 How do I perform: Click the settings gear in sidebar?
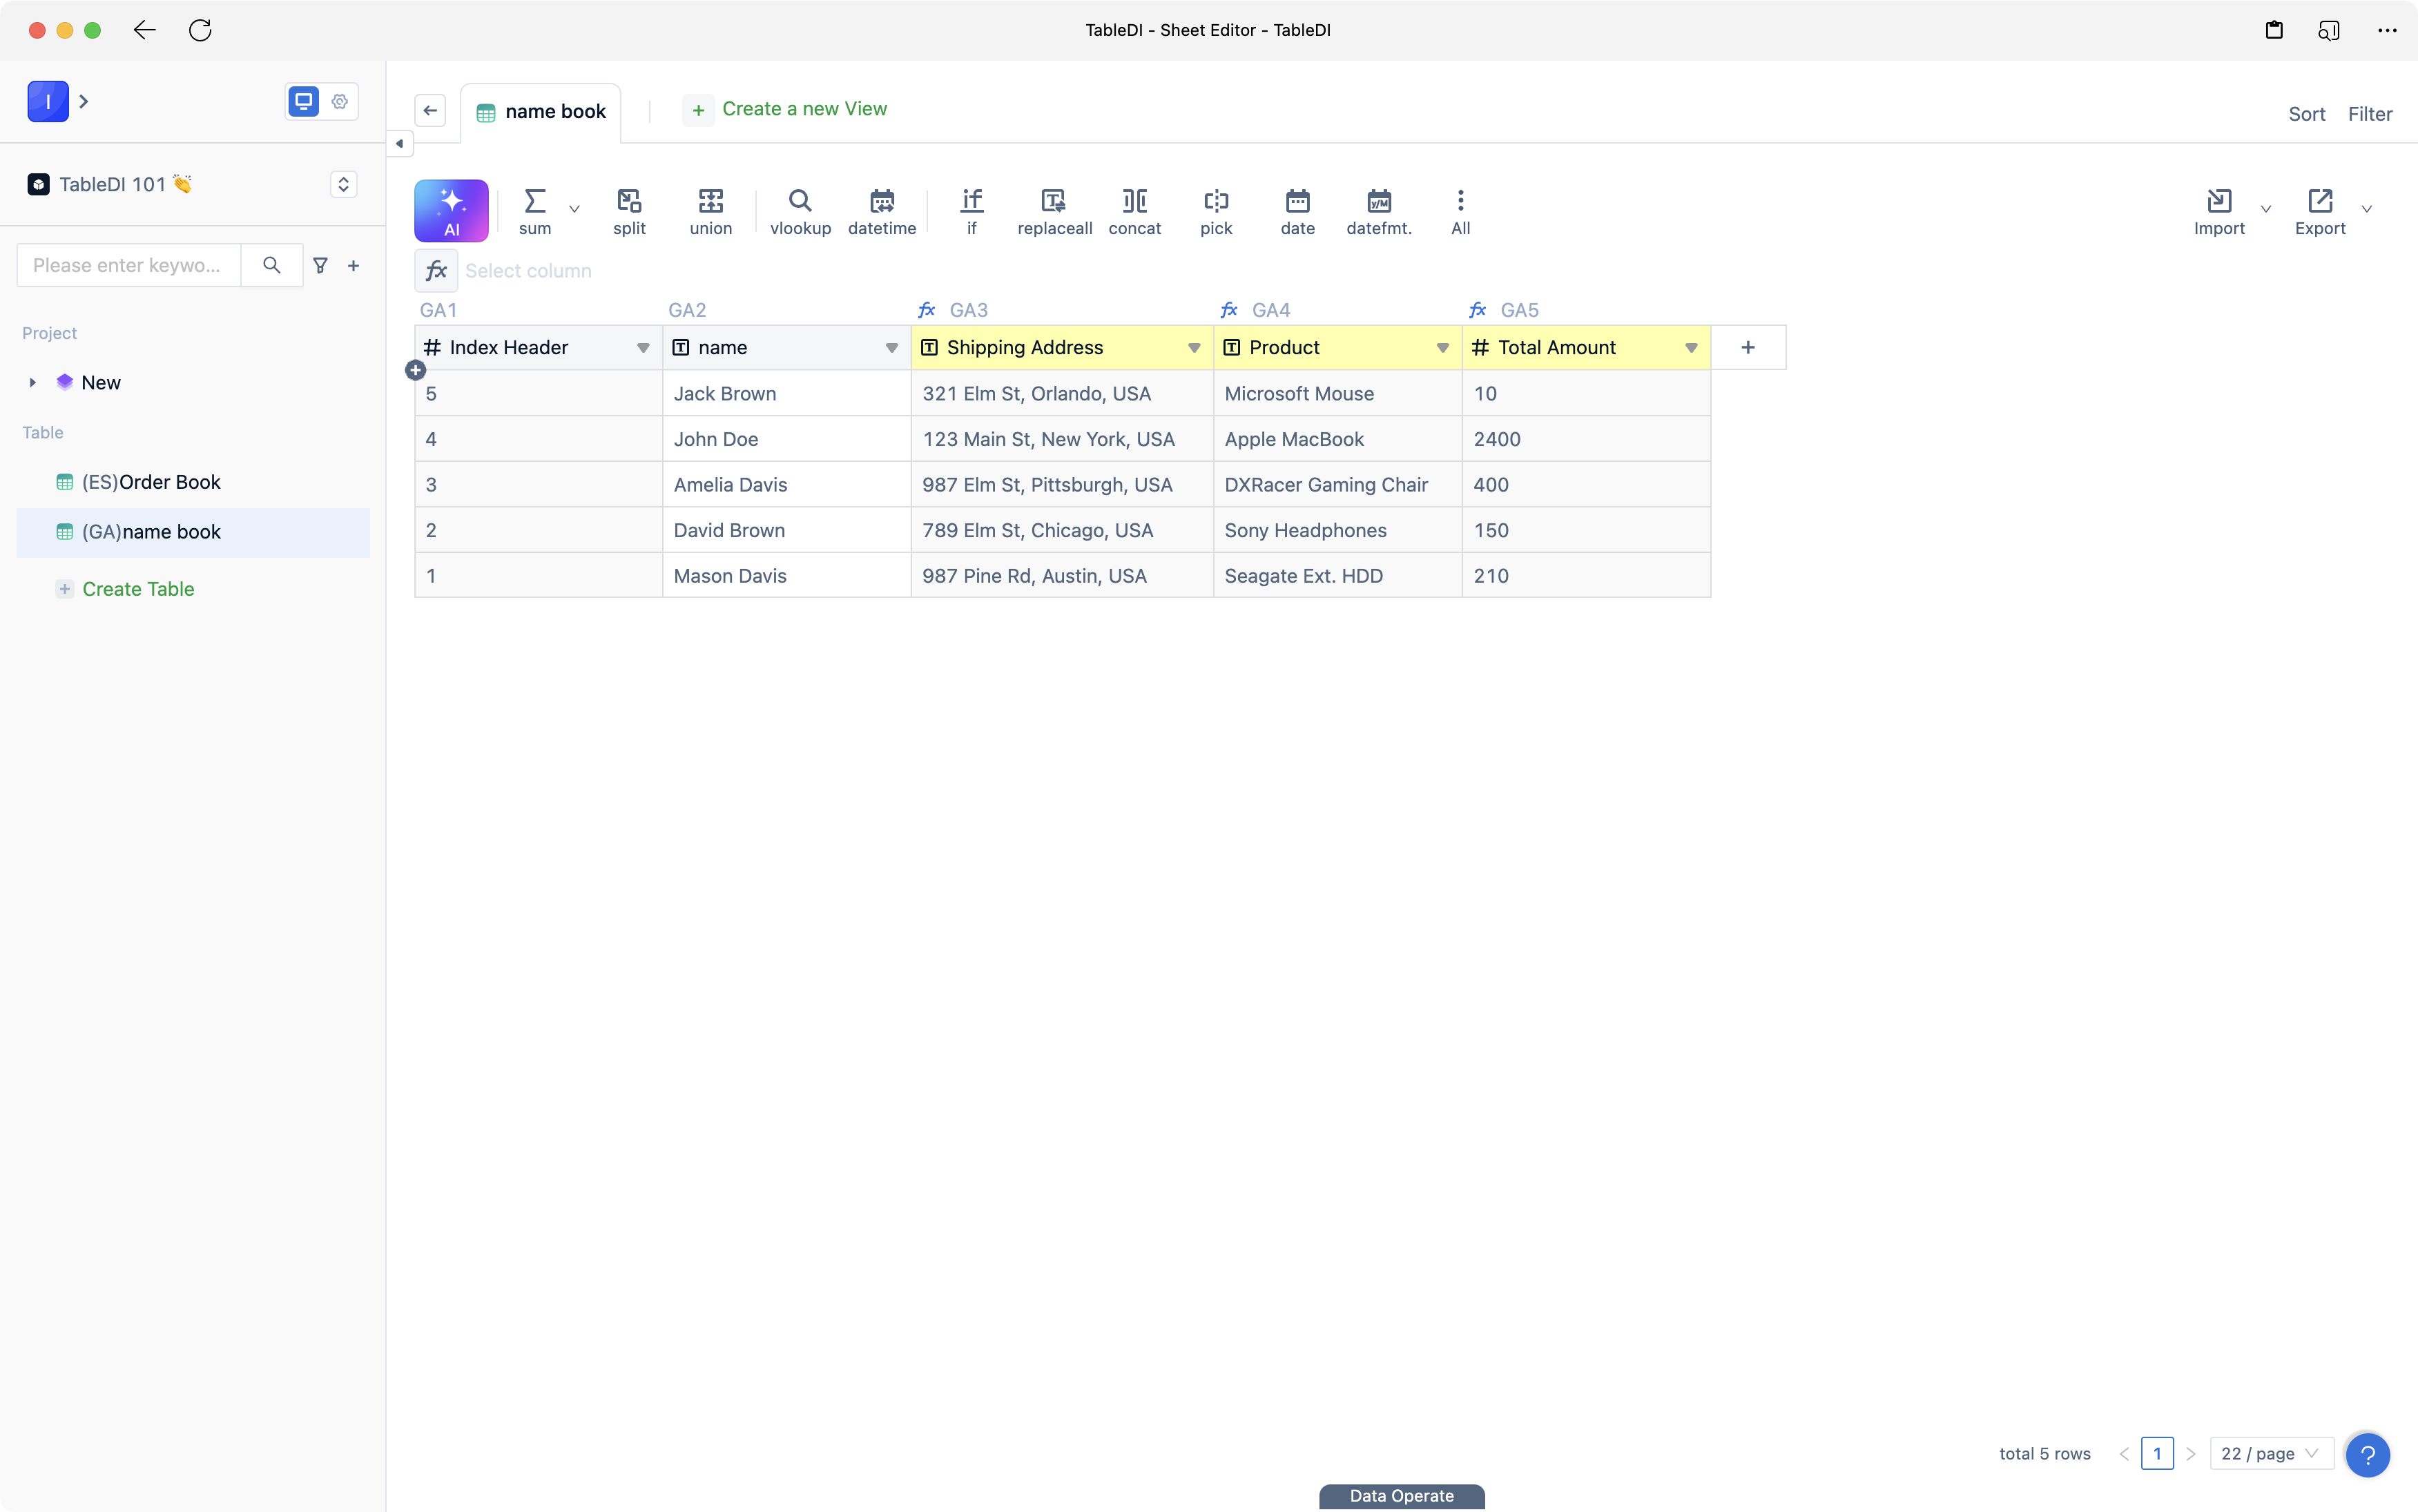coord(340,101)
